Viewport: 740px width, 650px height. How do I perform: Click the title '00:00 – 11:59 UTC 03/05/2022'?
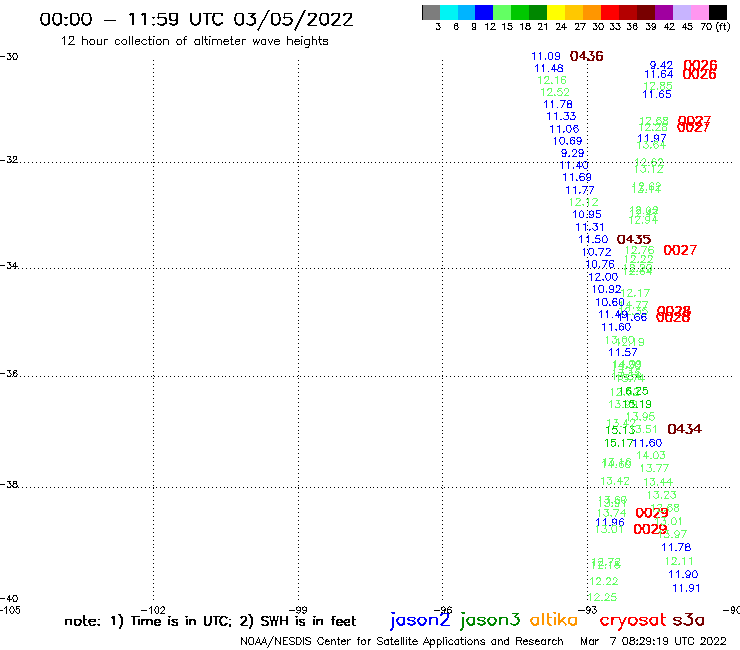point(196,19)
